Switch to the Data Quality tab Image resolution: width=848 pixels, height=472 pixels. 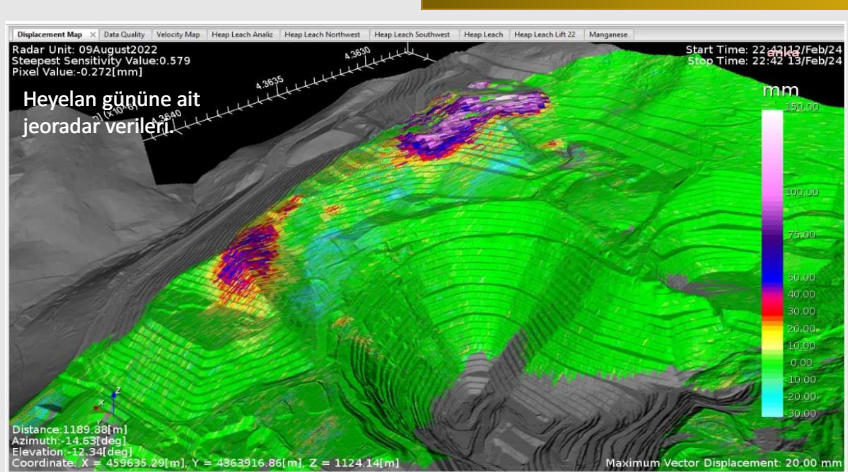coord(125,35)
